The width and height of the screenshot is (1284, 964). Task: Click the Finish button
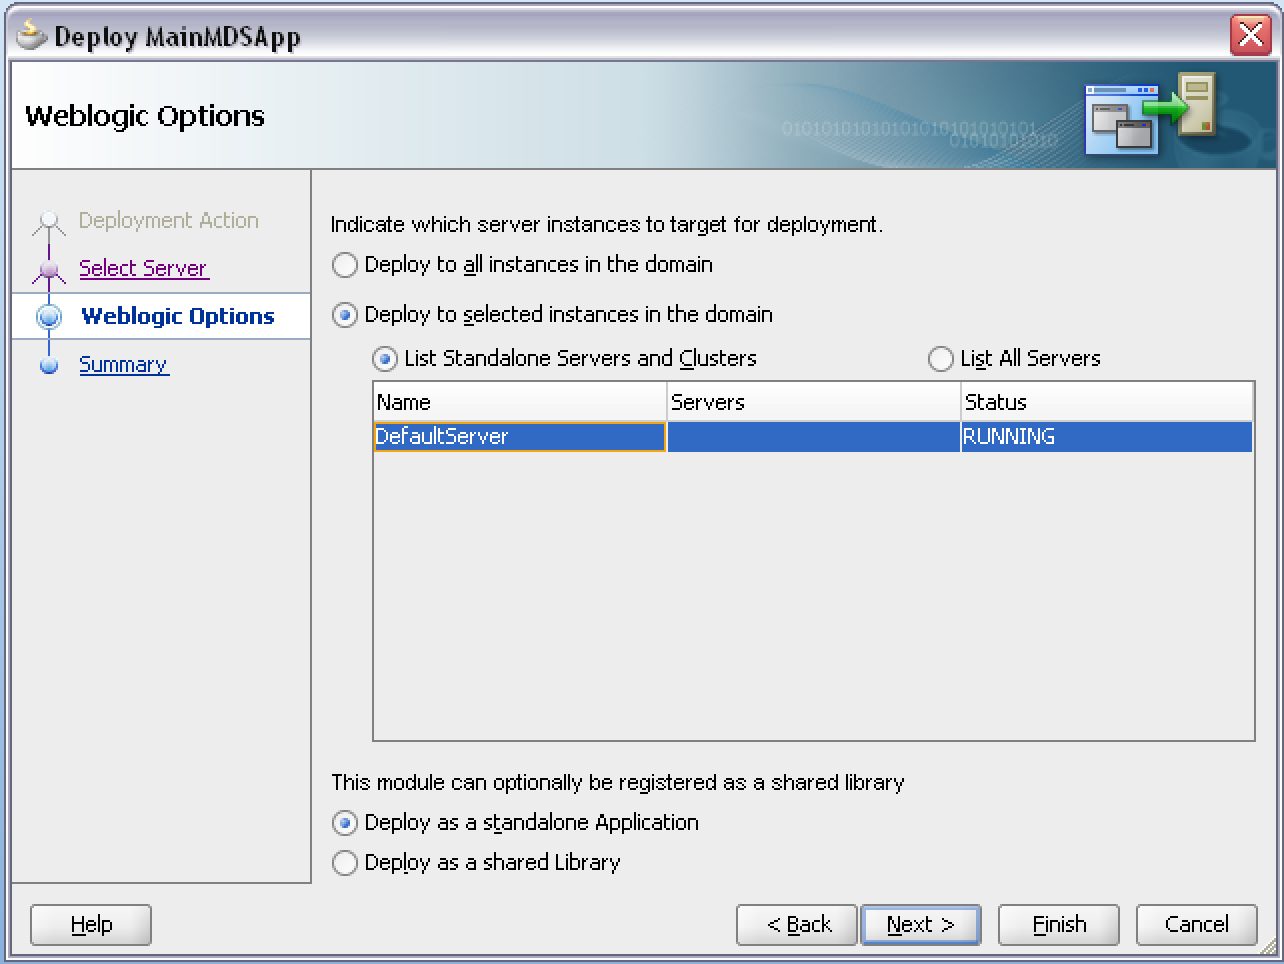(1059, 925)
